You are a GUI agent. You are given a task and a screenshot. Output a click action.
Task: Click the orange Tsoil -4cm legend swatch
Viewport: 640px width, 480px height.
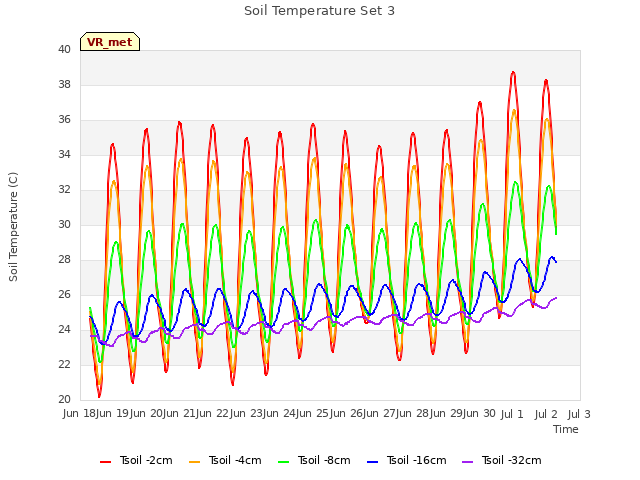tap(195, 462)
